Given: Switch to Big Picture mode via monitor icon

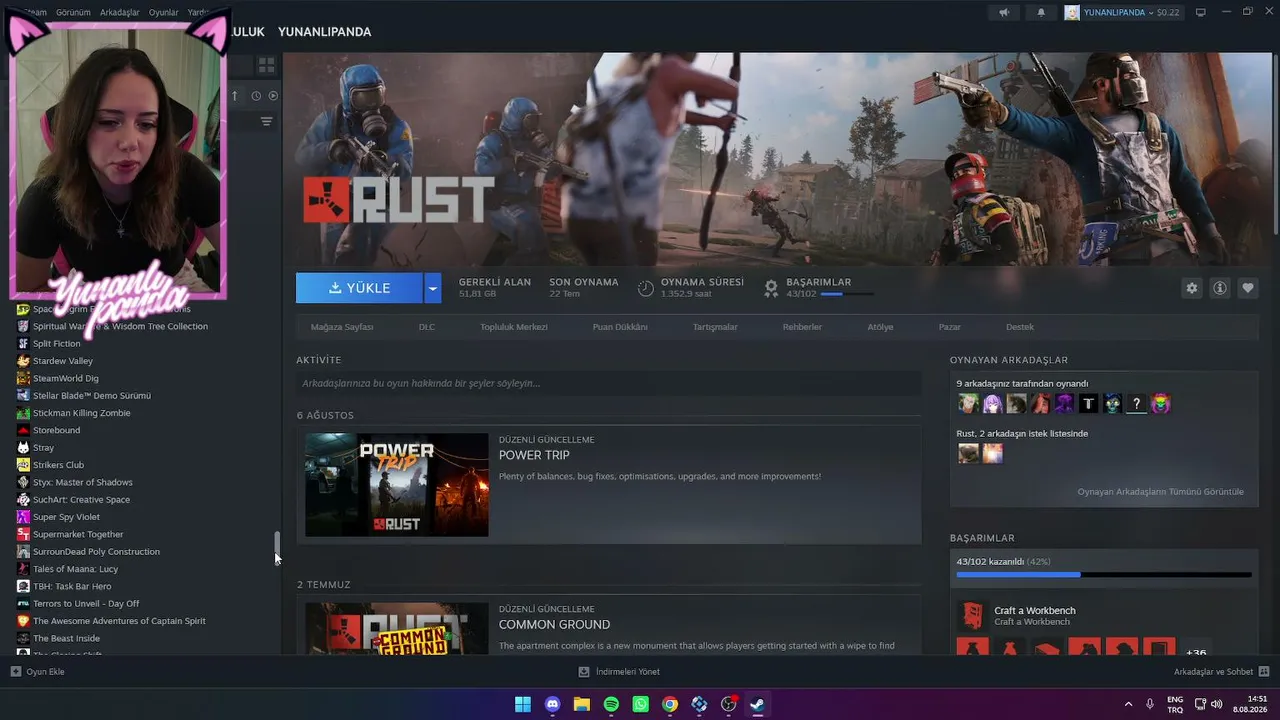Looking at the screenshot, I should pyautogui.click(x=1201, y=12).
